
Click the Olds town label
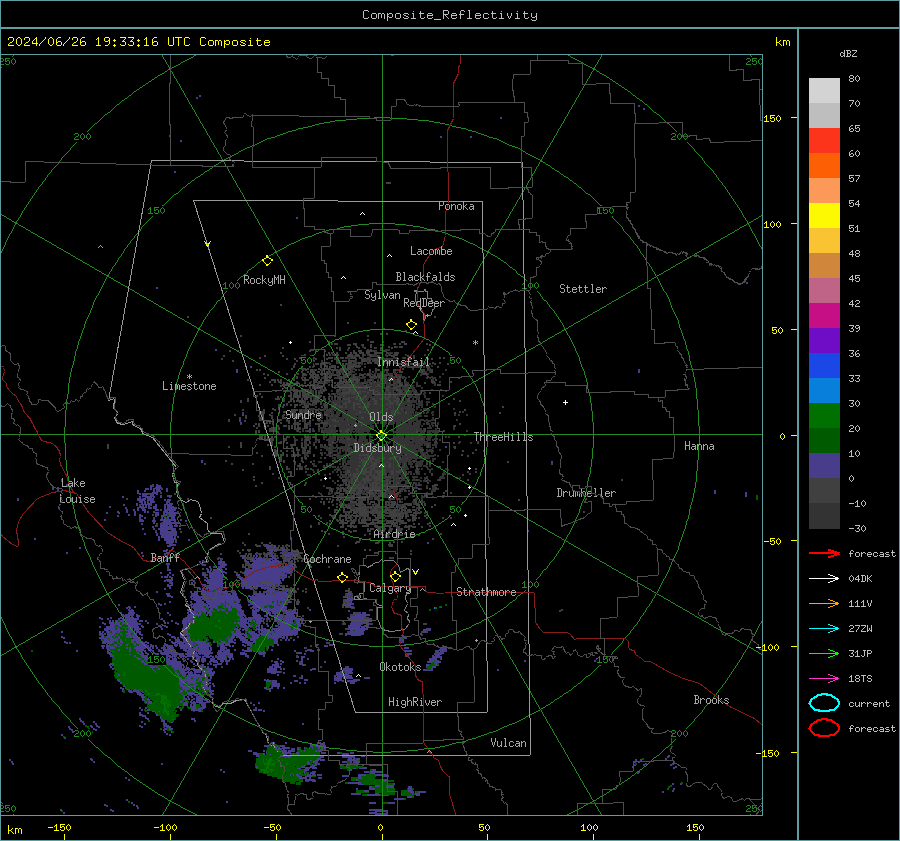coord(381,417)
